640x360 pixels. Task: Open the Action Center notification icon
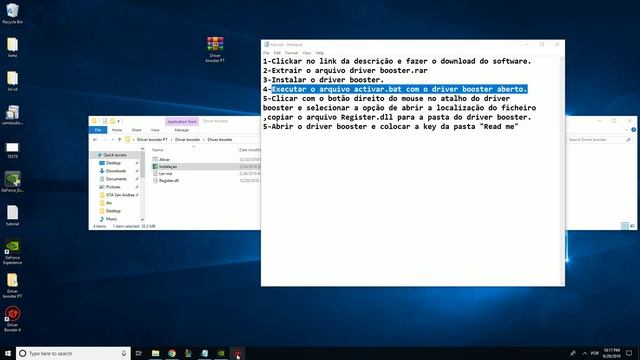coord(629,353)
